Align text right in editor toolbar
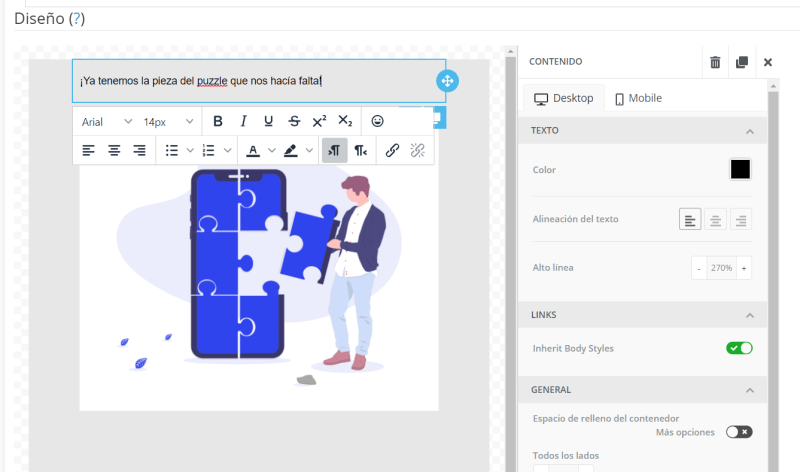Viewport: 800px width, 472px height. [x=139, y=151]
